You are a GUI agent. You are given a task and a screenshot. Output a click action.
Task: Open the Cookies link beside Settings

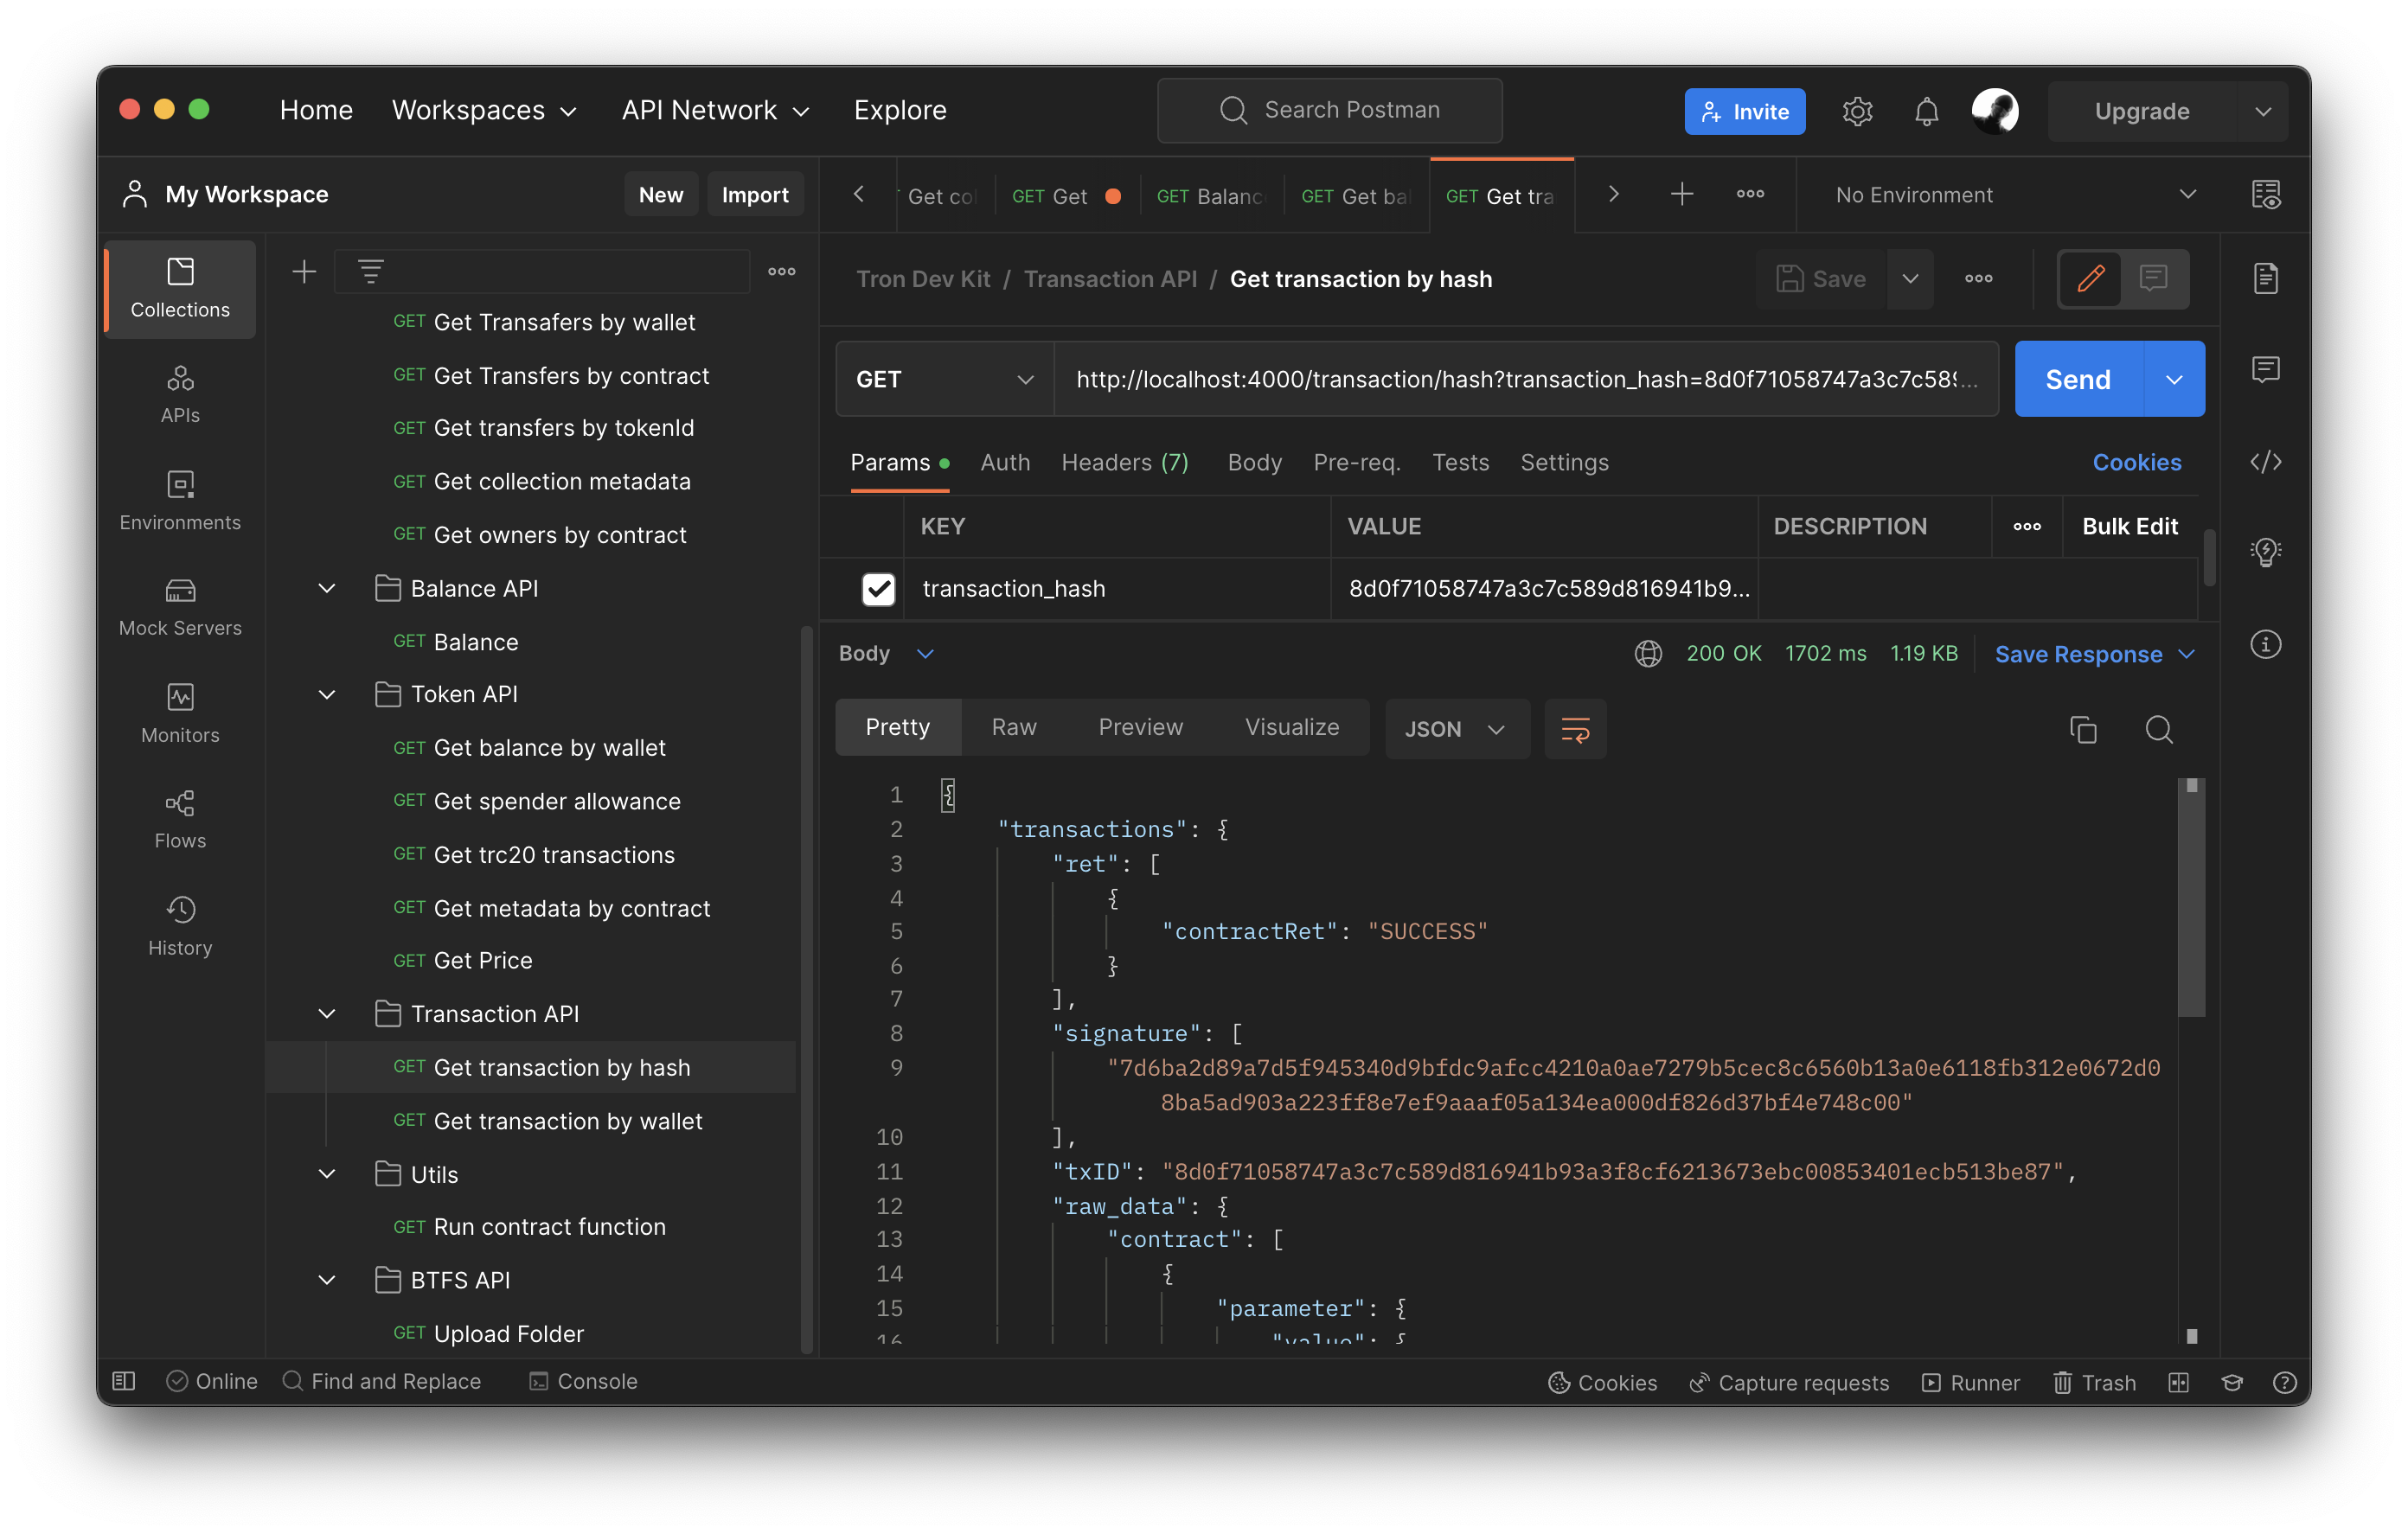[2136, 463]
